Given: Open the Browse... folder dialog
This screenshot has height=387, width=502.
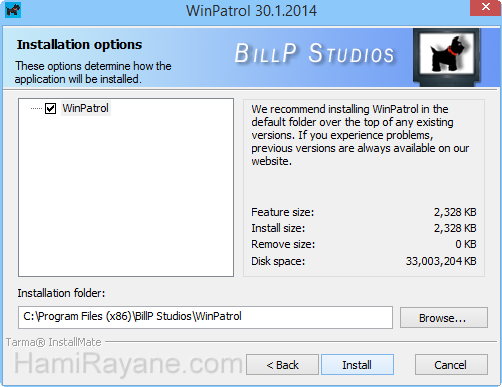Looking at the screenshot, I should [444, 318].
